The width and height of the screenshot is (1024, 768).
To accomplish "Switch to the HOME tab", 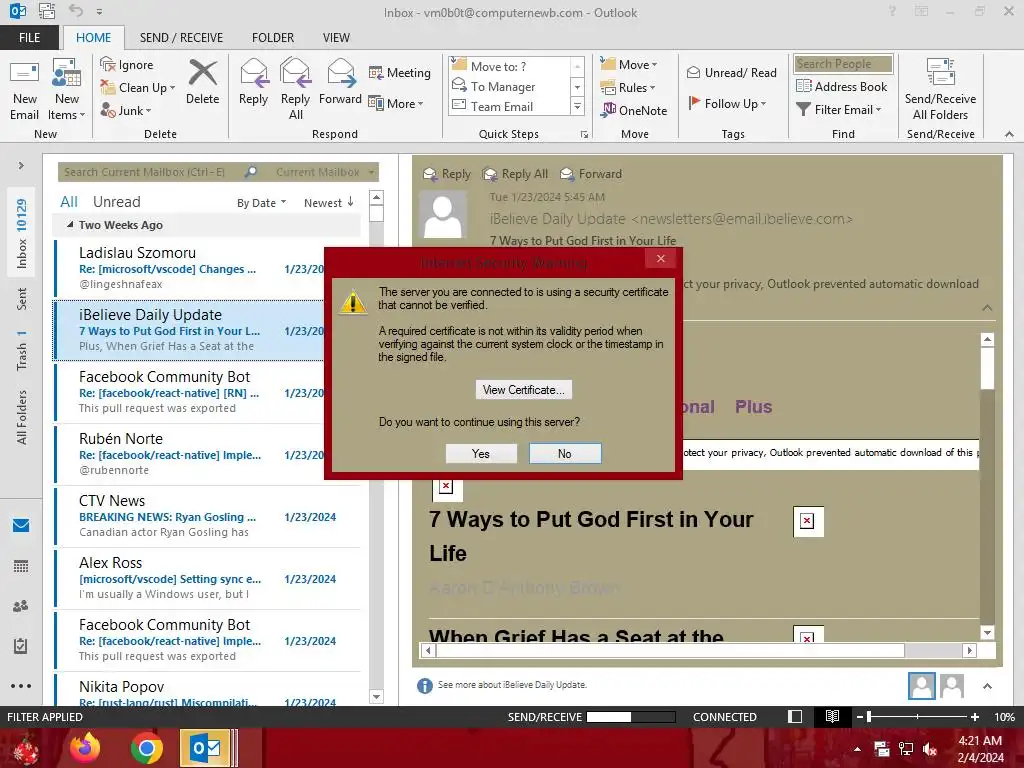I will click(93, 37).
